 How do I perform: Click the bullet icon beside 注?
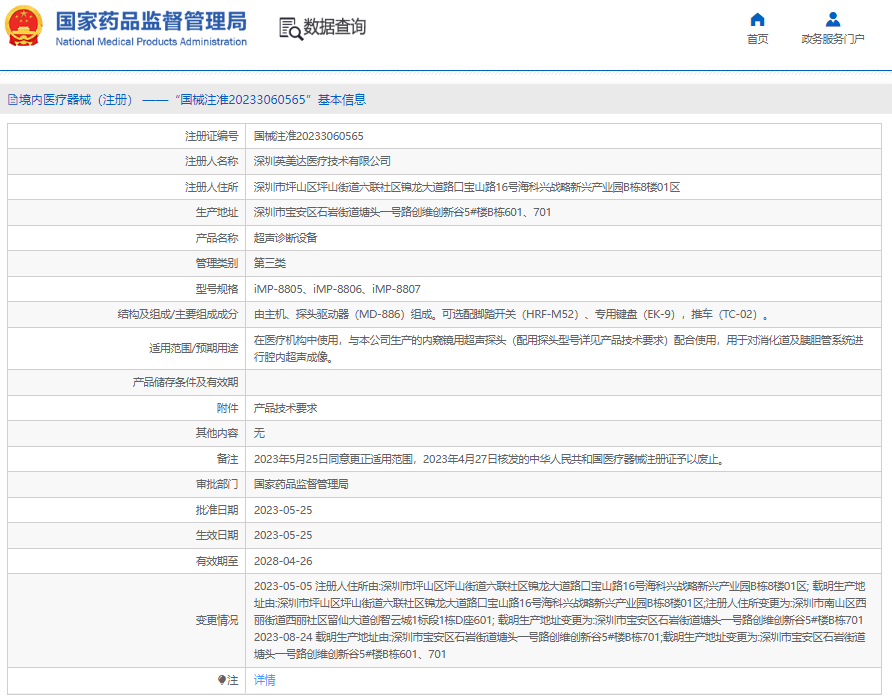[x=222, y=680]
